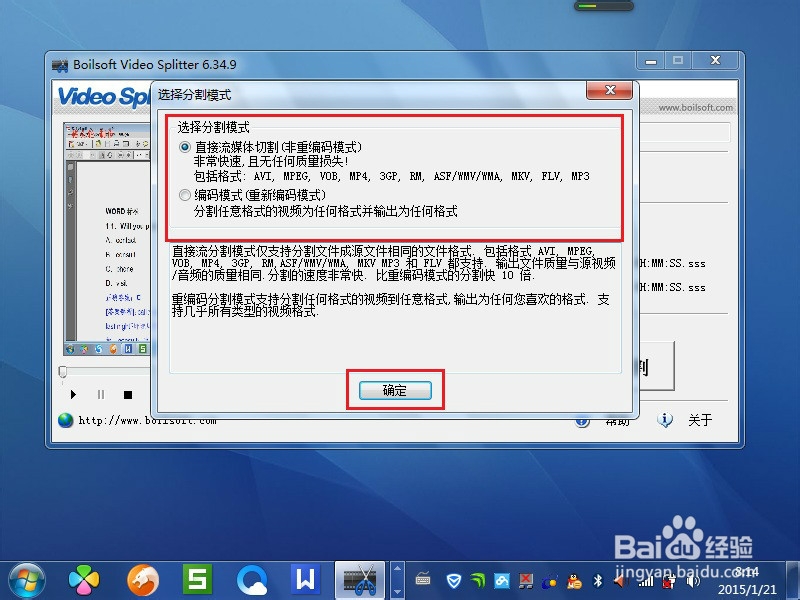Screen dimensions: 800x600
Task: Pause the video playback
Action: tap(101, 394)
